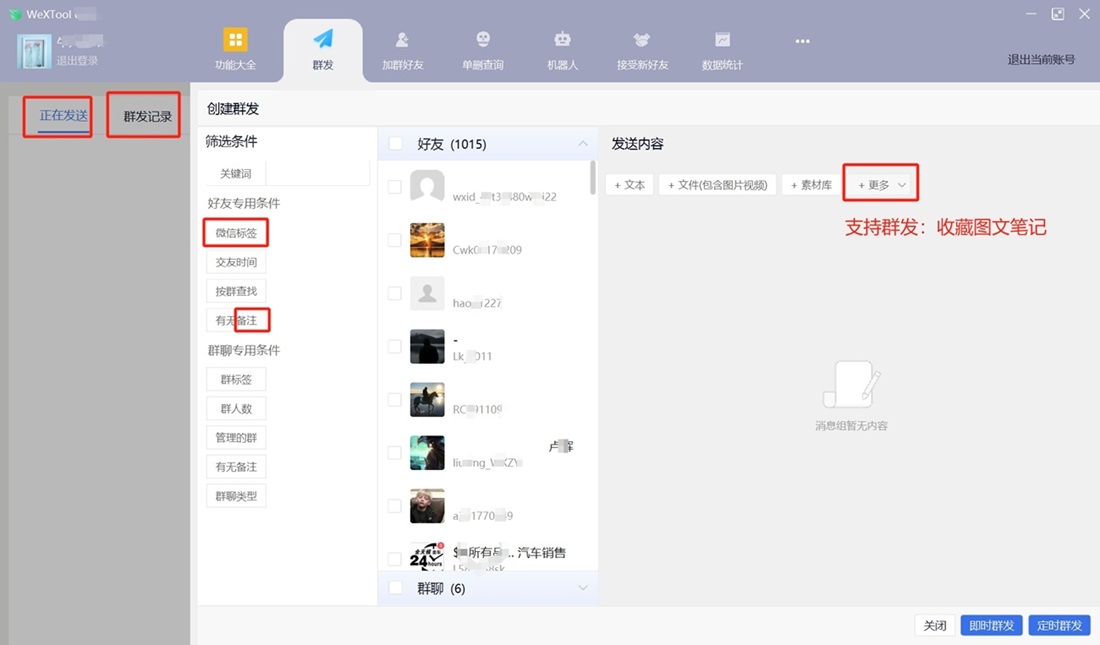Add 文件(包含图片视频) content
The image size is (1100, 645).
[x=718, y=185]
